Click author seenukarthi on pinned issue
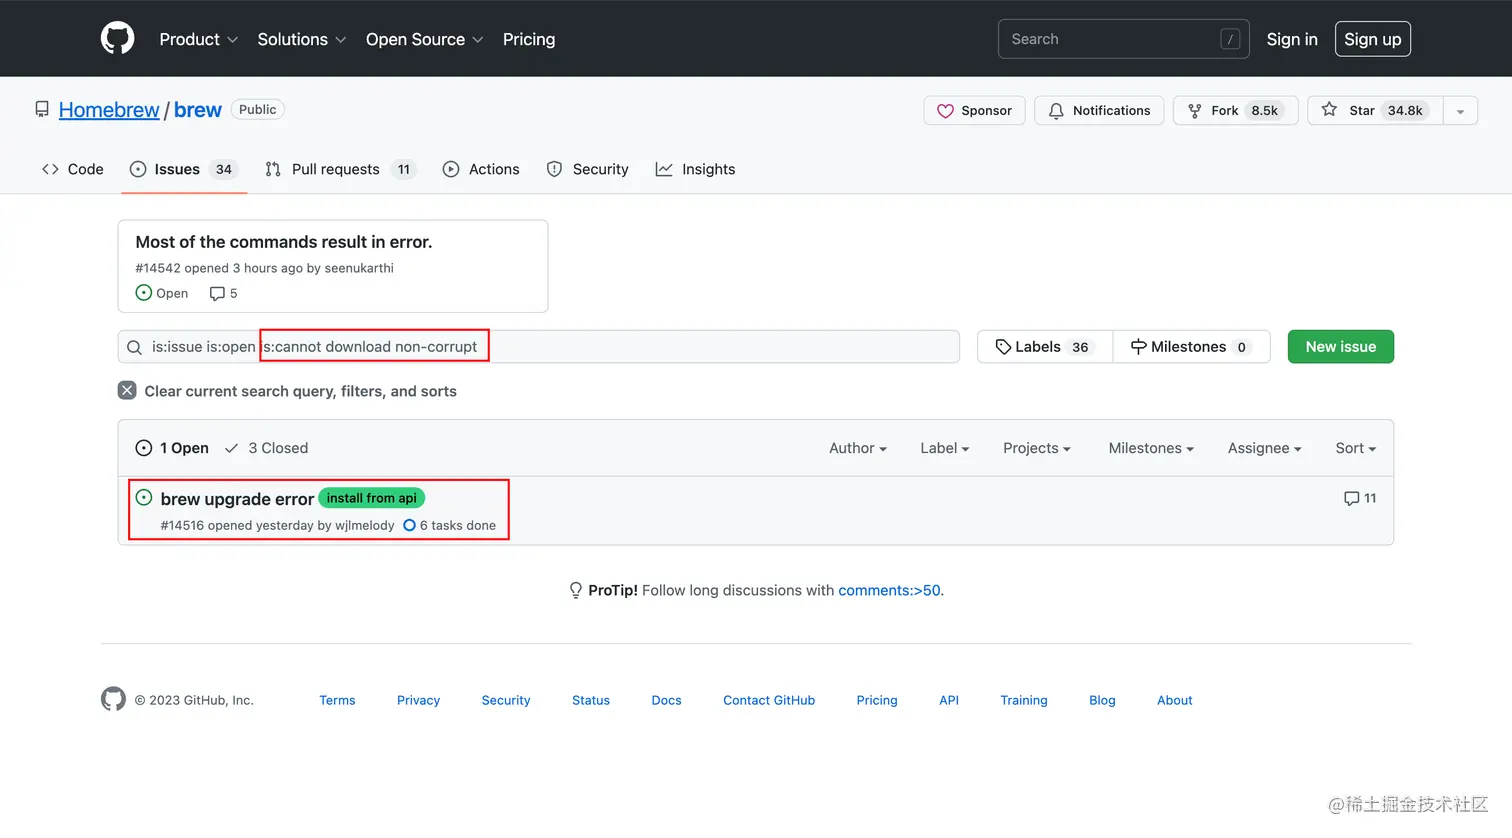 pyautogui.click(x=359, y=268)
